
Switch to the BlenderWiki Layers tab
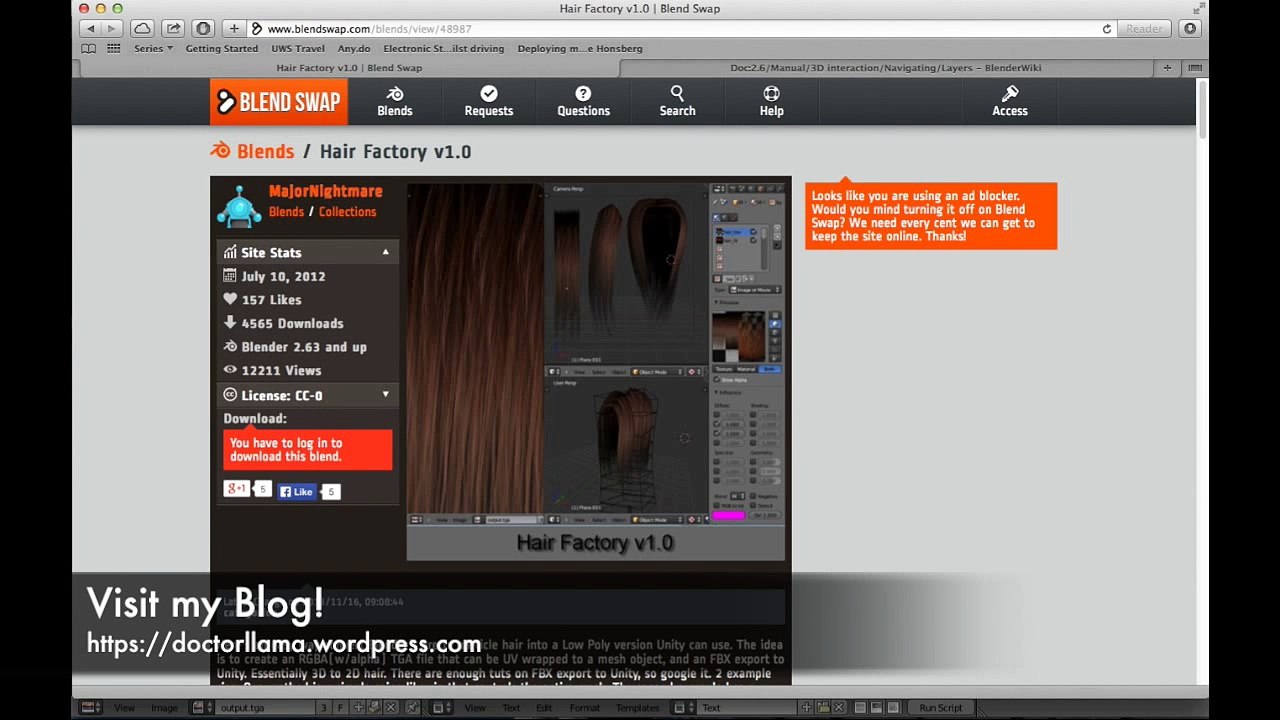[x=886, y=68]
